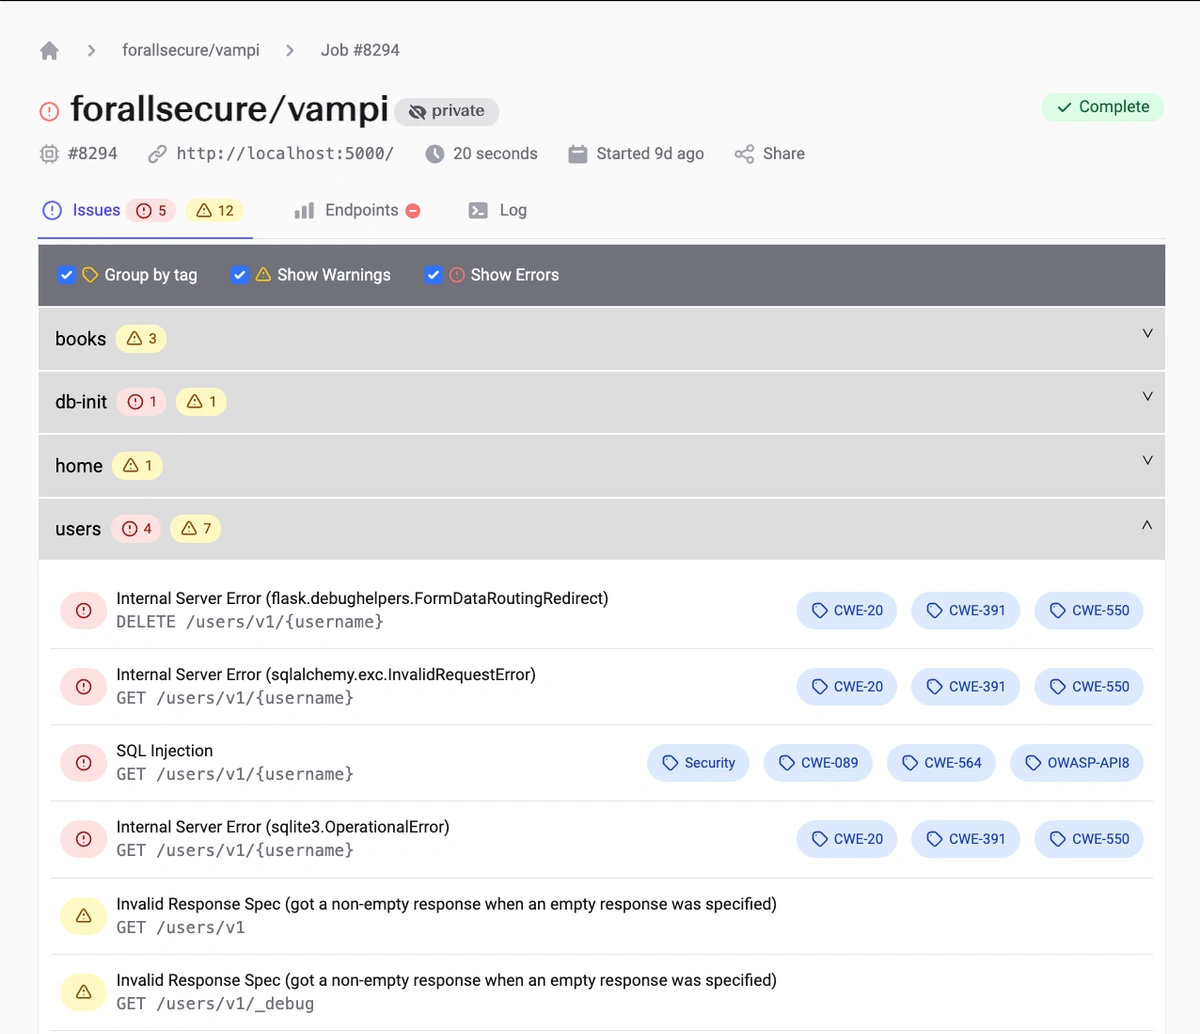Screen dimensions: 1200x1034
Task: Expand the db-init issue group
Action: click(x=1147, y=397)
